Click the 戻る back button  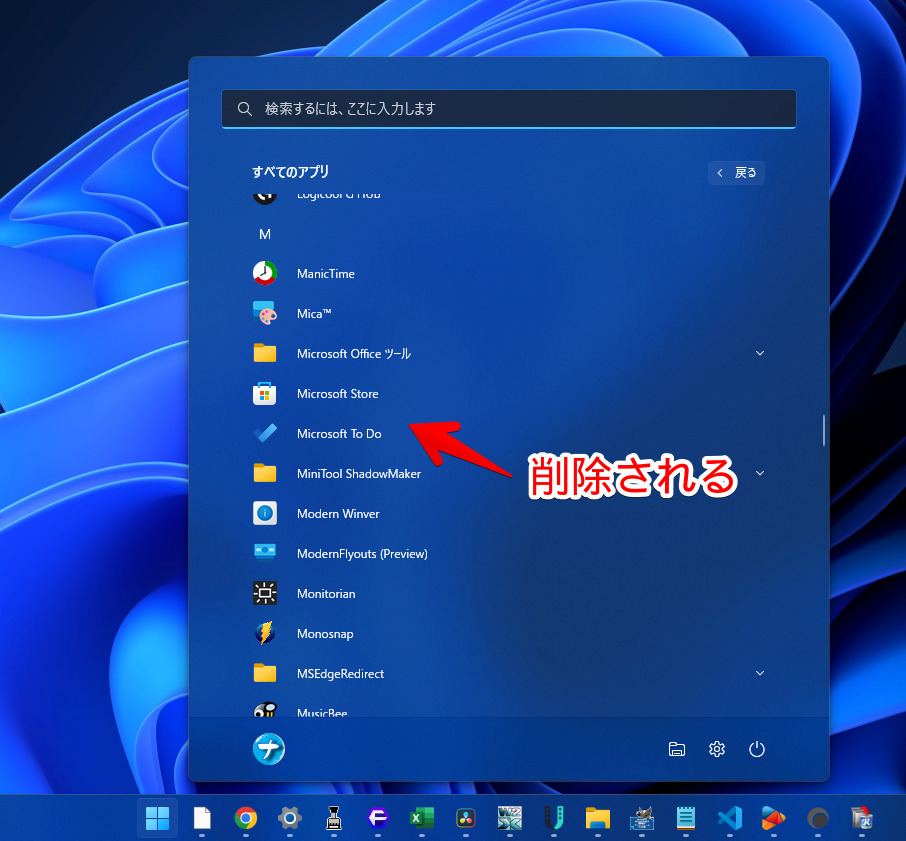(736, 173)
